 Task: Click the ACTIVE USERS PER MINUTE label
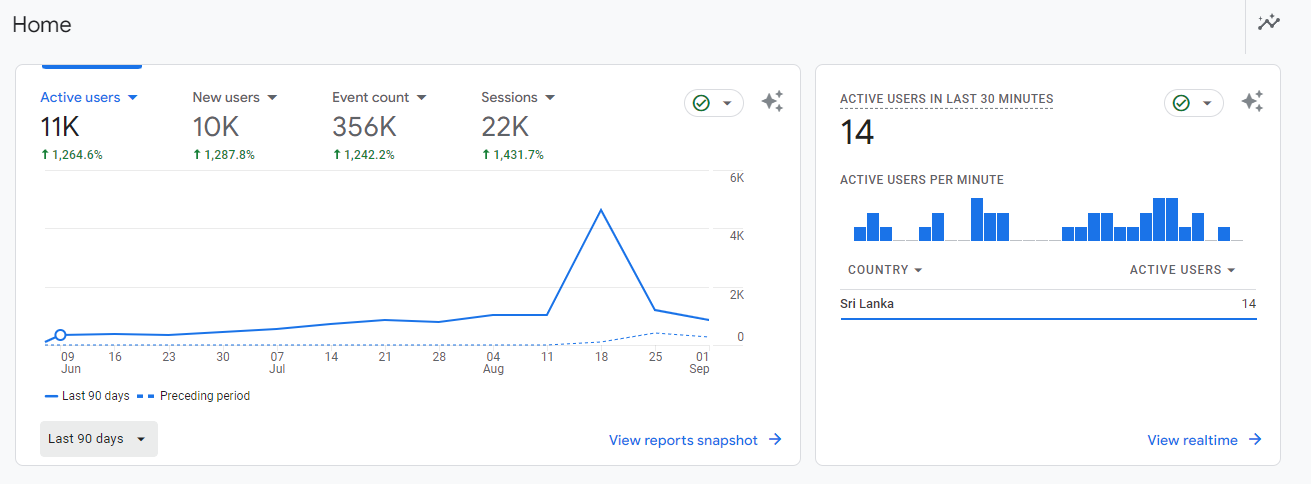click(x=922, y=180)
